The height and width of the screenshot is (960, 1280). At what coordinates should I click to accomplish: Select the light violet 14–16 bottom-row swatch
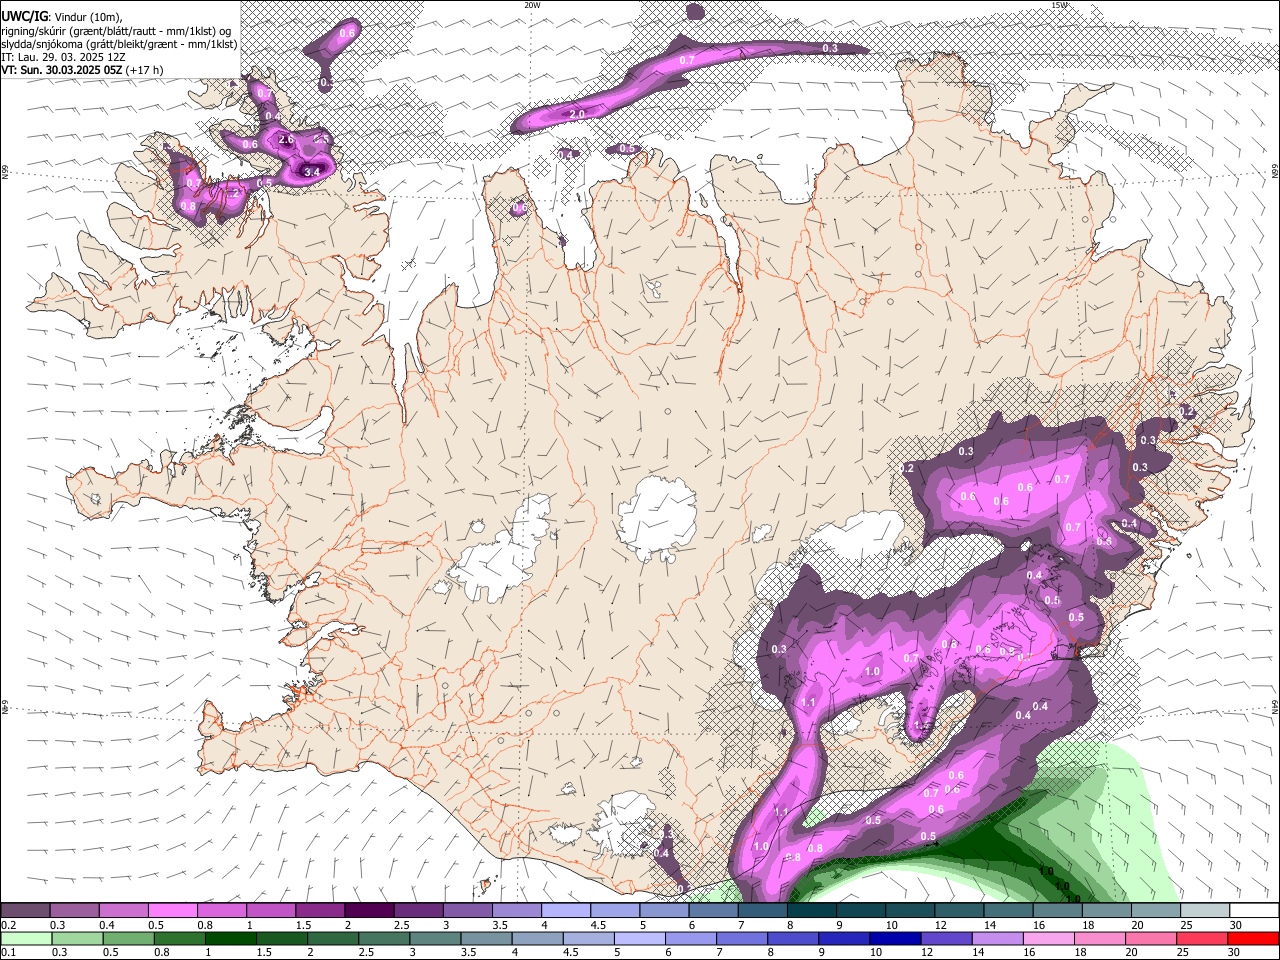(x=996, y=938)
